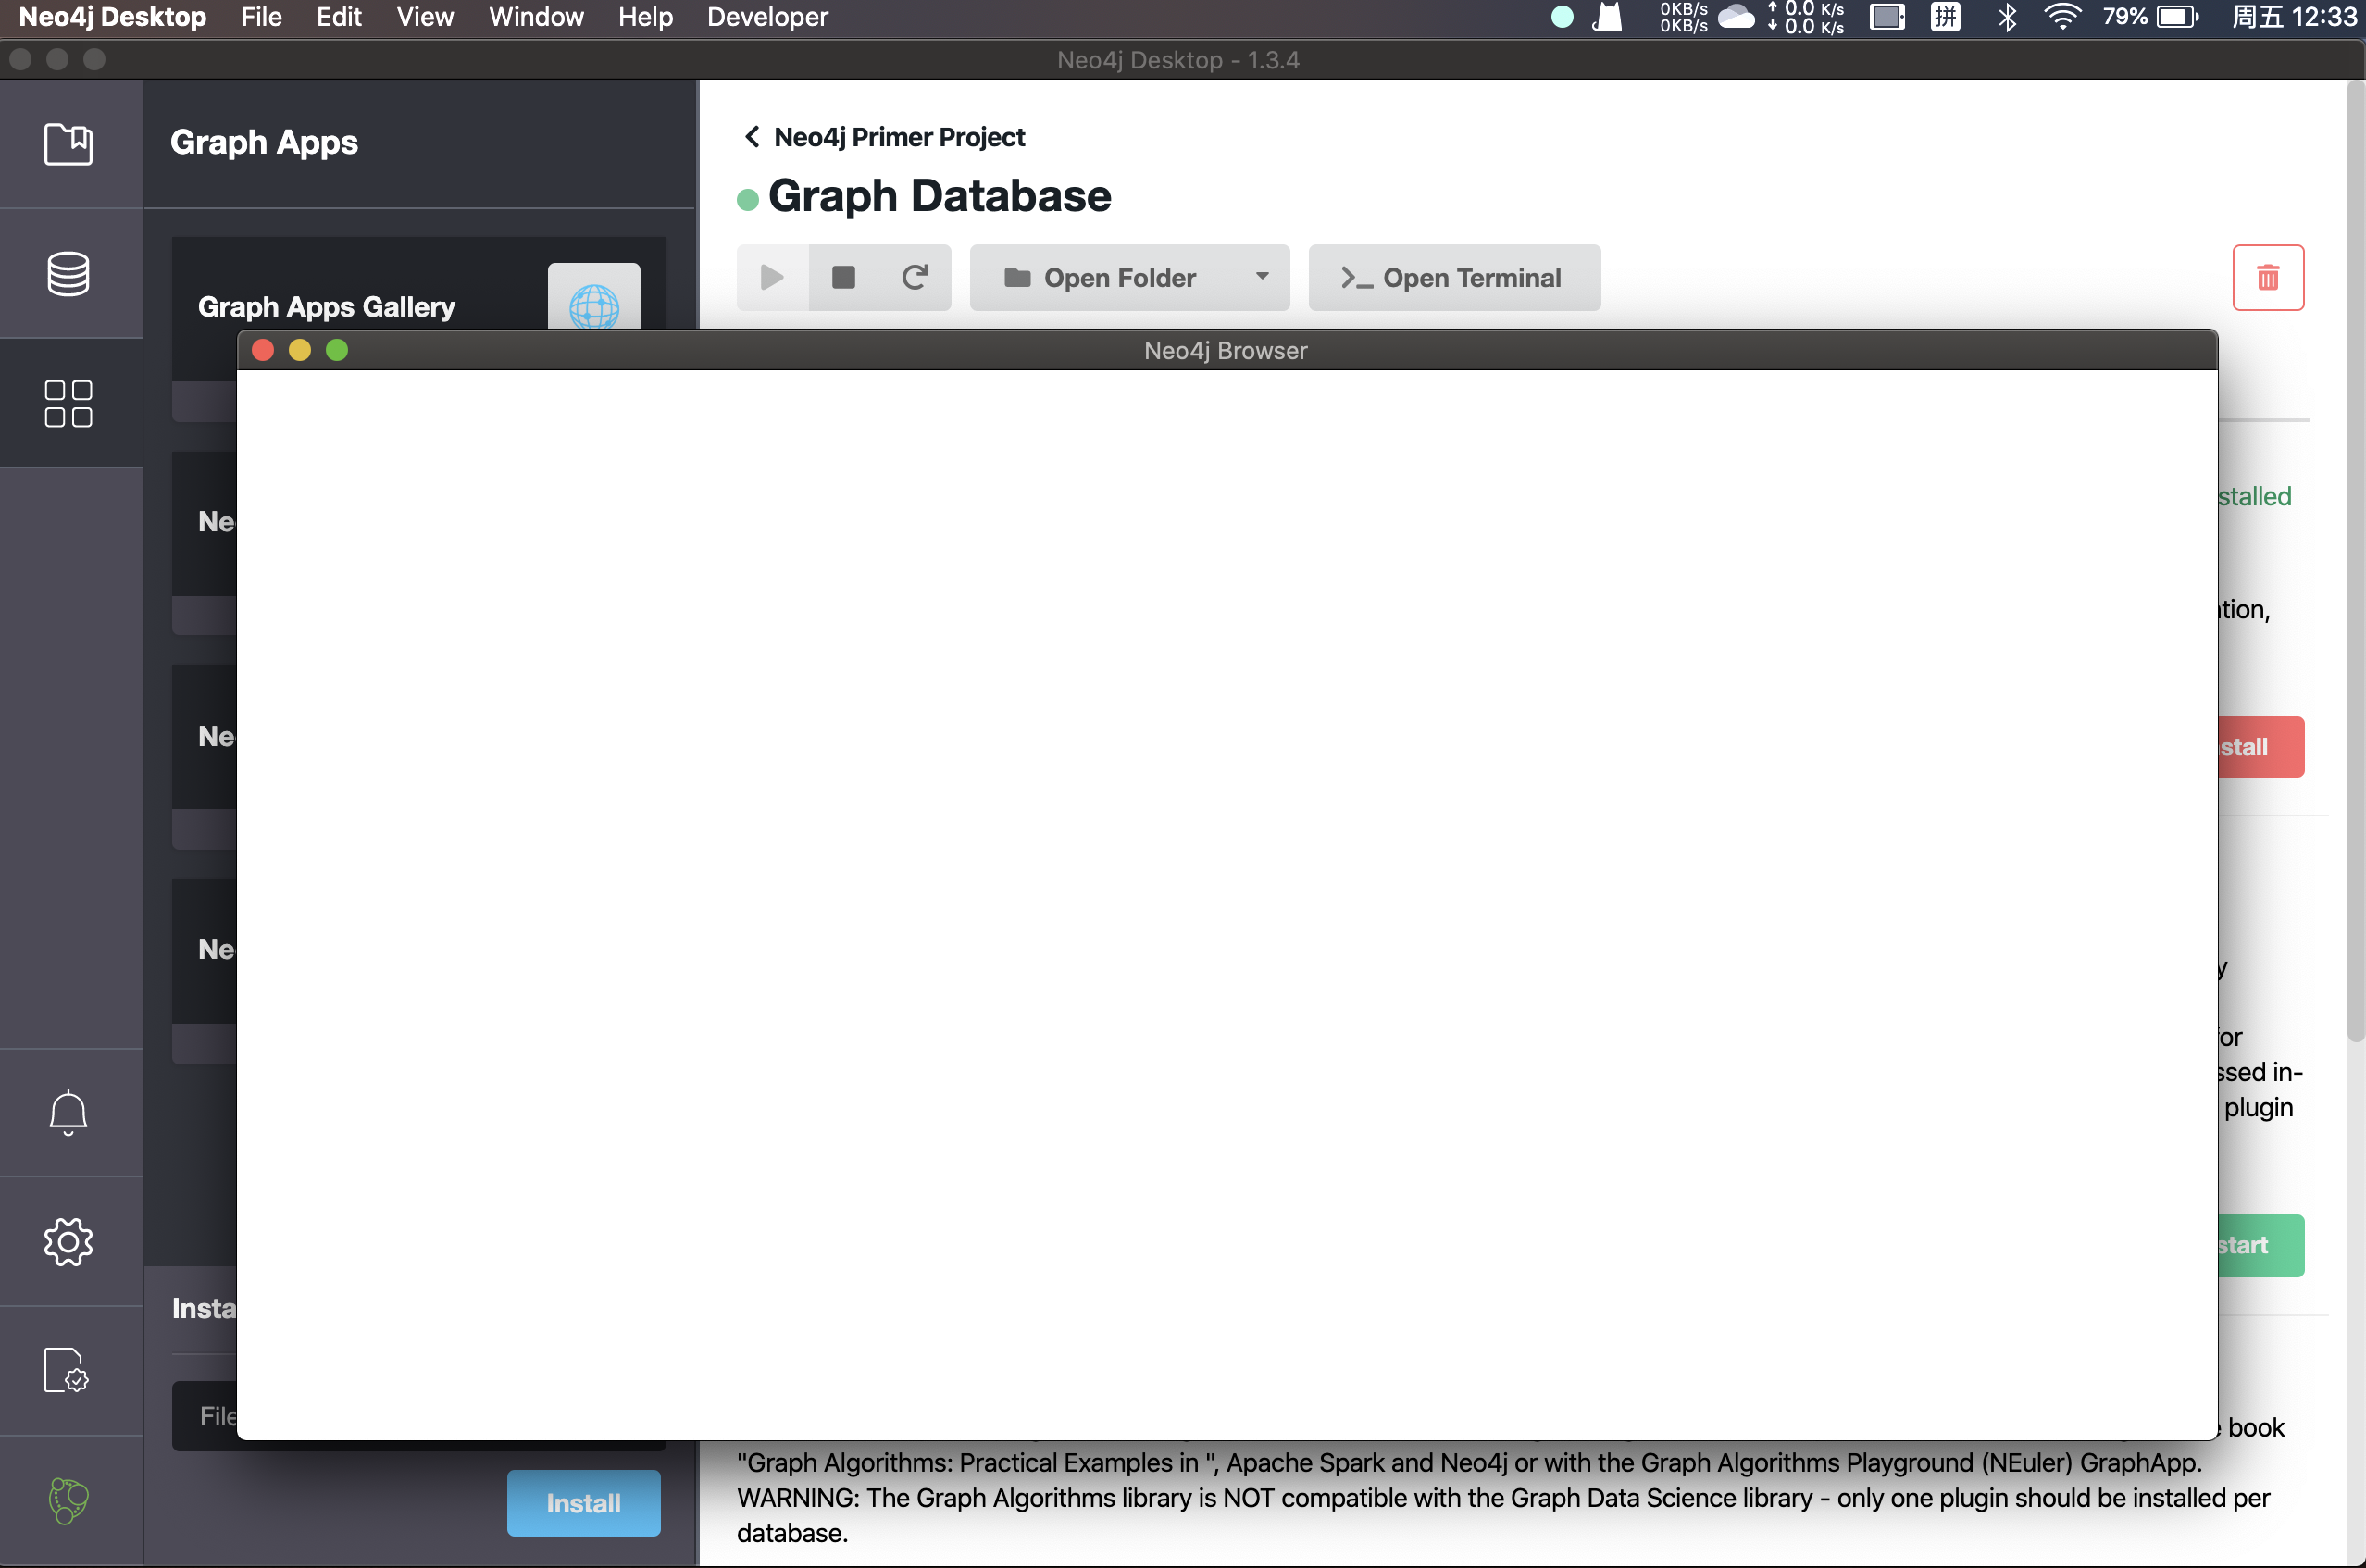Click the Graph Apps panel heading

(x=264, y=142)
